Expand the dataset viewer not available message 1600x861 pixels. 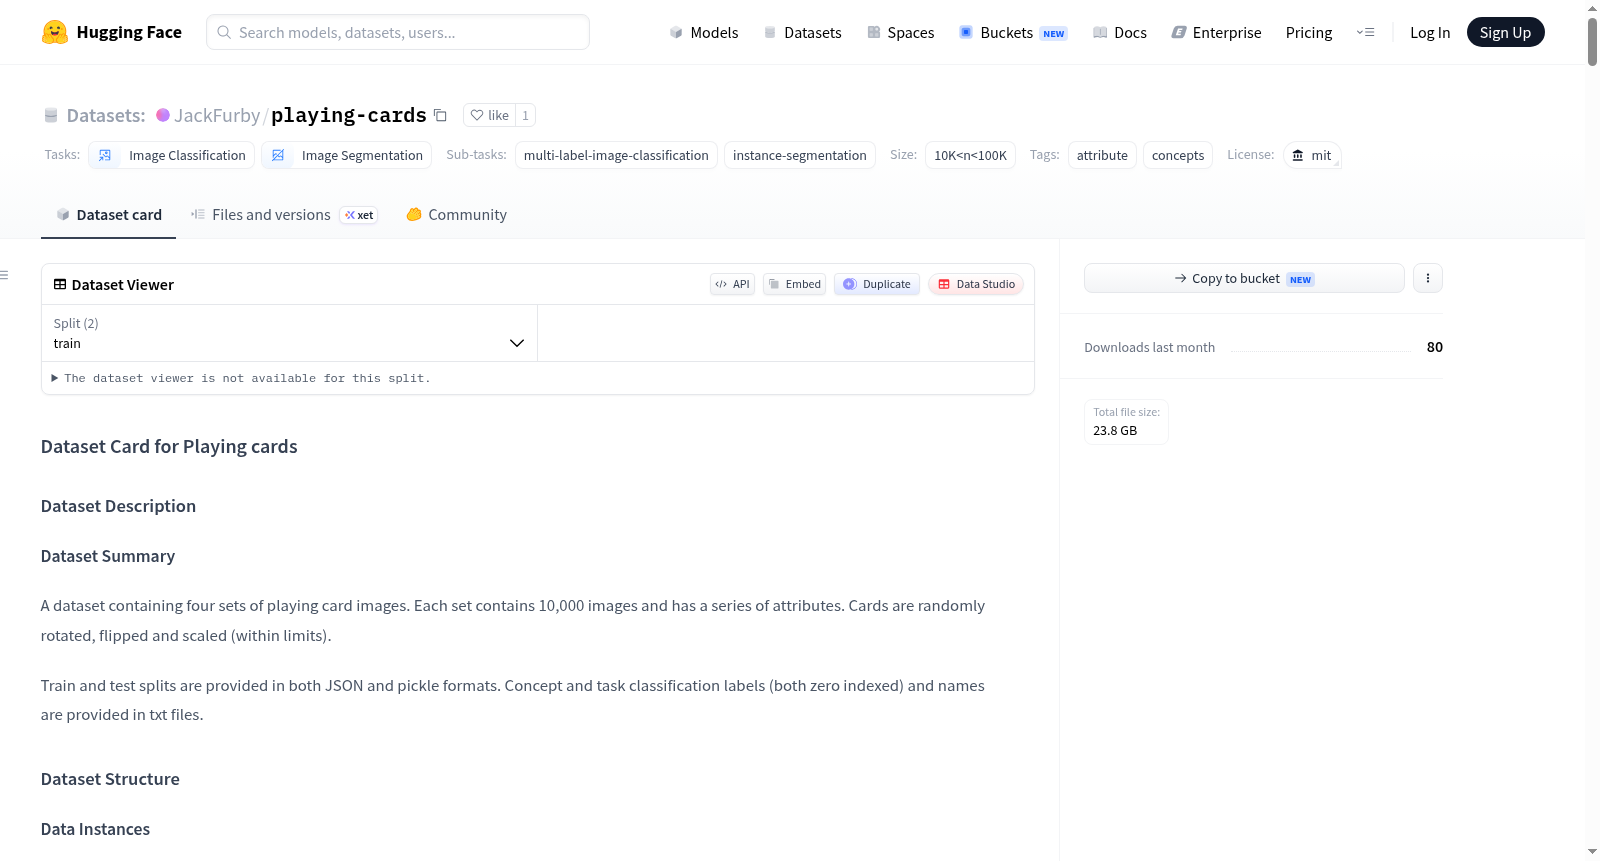coord(241,378)
